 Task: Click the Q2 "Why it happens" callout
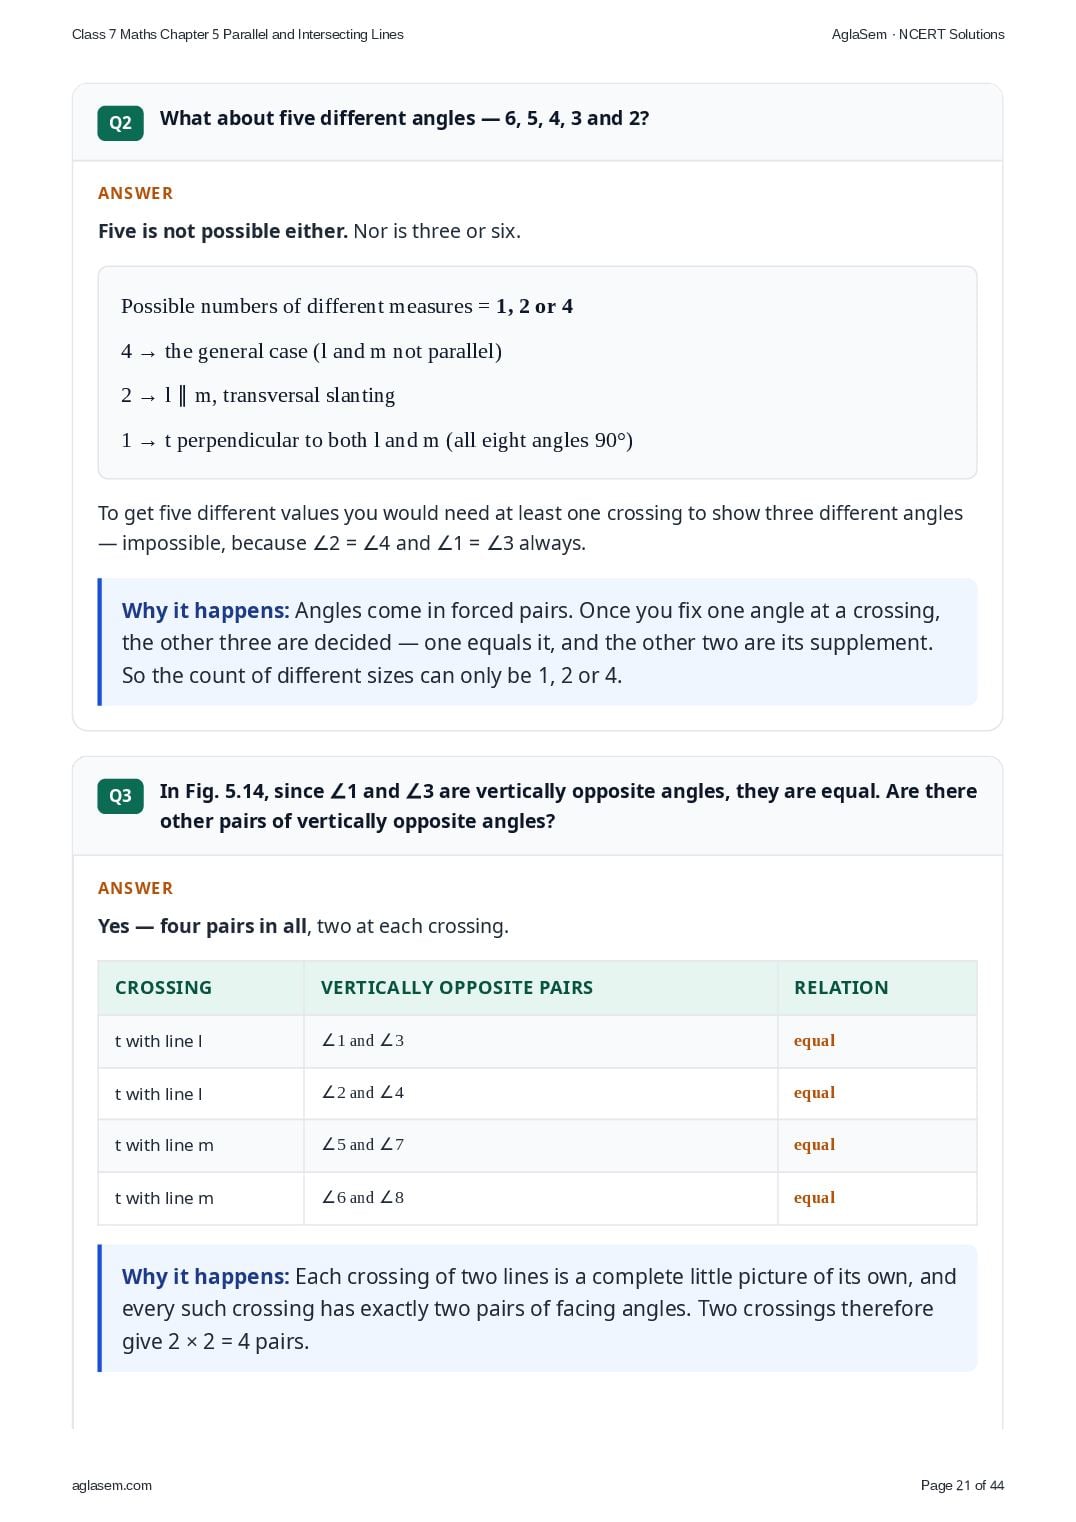[x=538, y=642]
